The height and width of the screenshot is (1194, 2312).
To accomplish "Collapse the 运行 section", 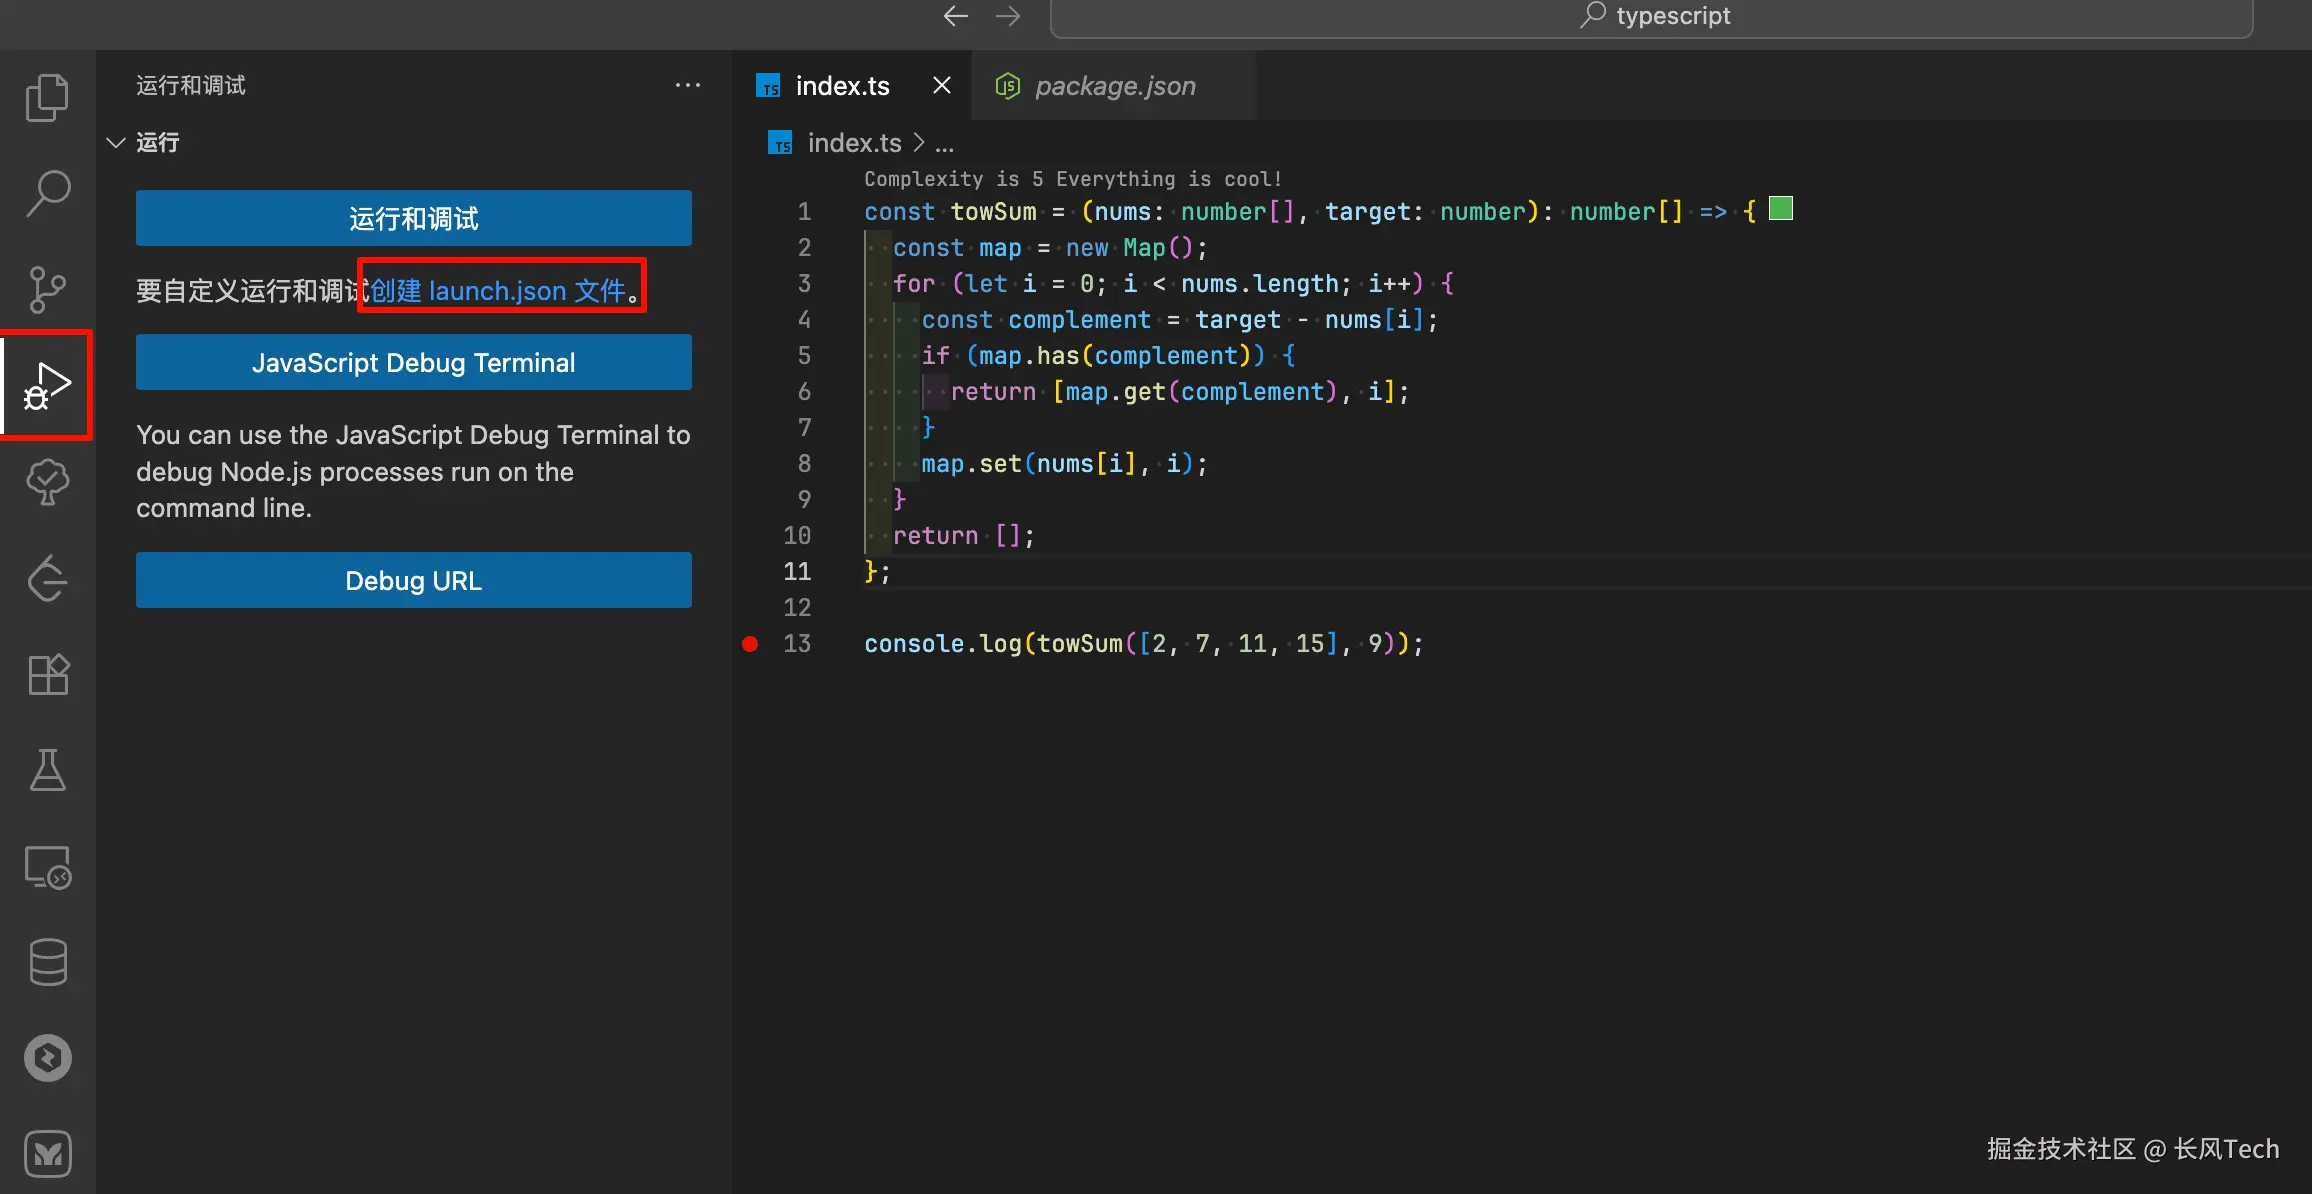I will pyautogui.click(x=116, y=143).
